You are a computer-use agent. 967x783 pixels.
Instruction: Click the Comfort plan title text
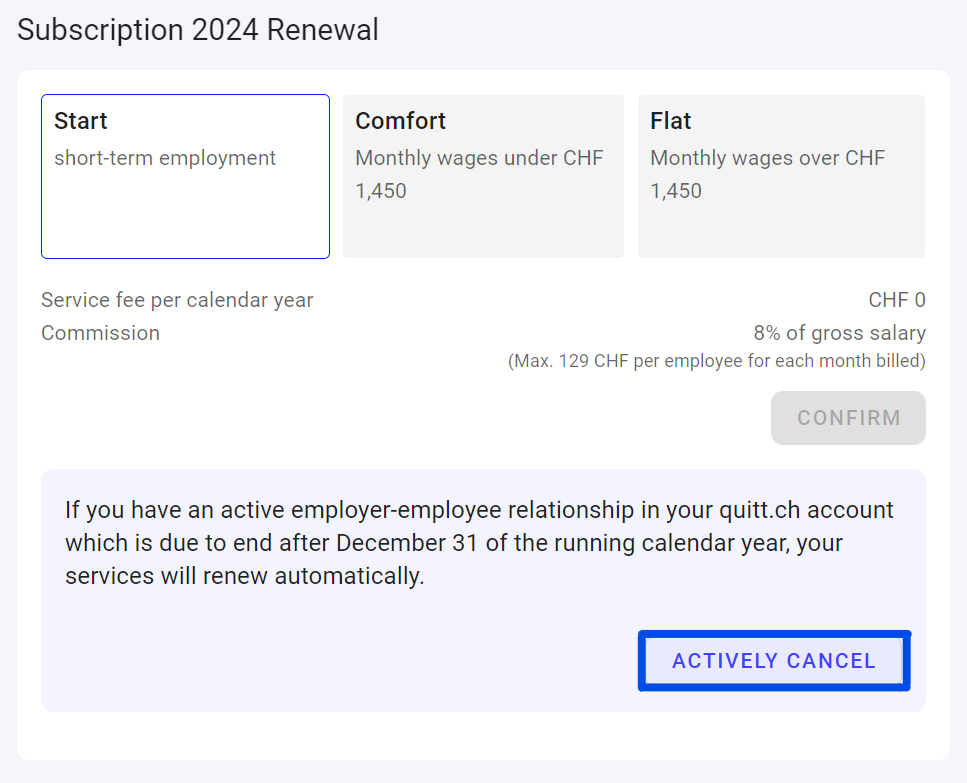400,121
